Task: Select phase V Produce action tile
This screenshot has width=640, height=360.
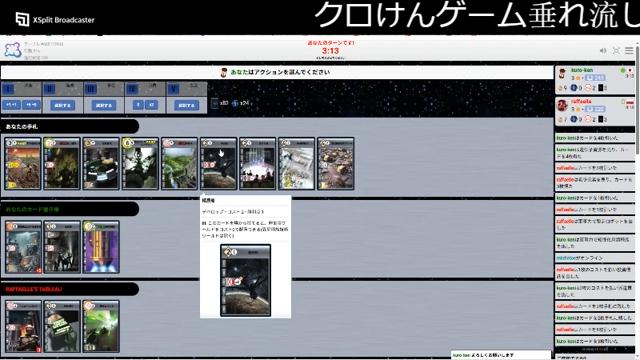Action: pyautogui.click(x=187, y=89)
